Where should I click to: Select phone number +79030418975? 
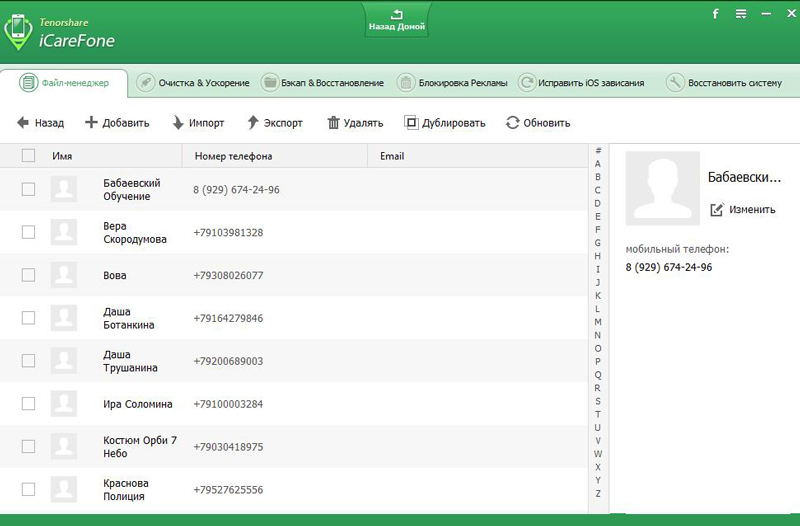click(228, 447)
